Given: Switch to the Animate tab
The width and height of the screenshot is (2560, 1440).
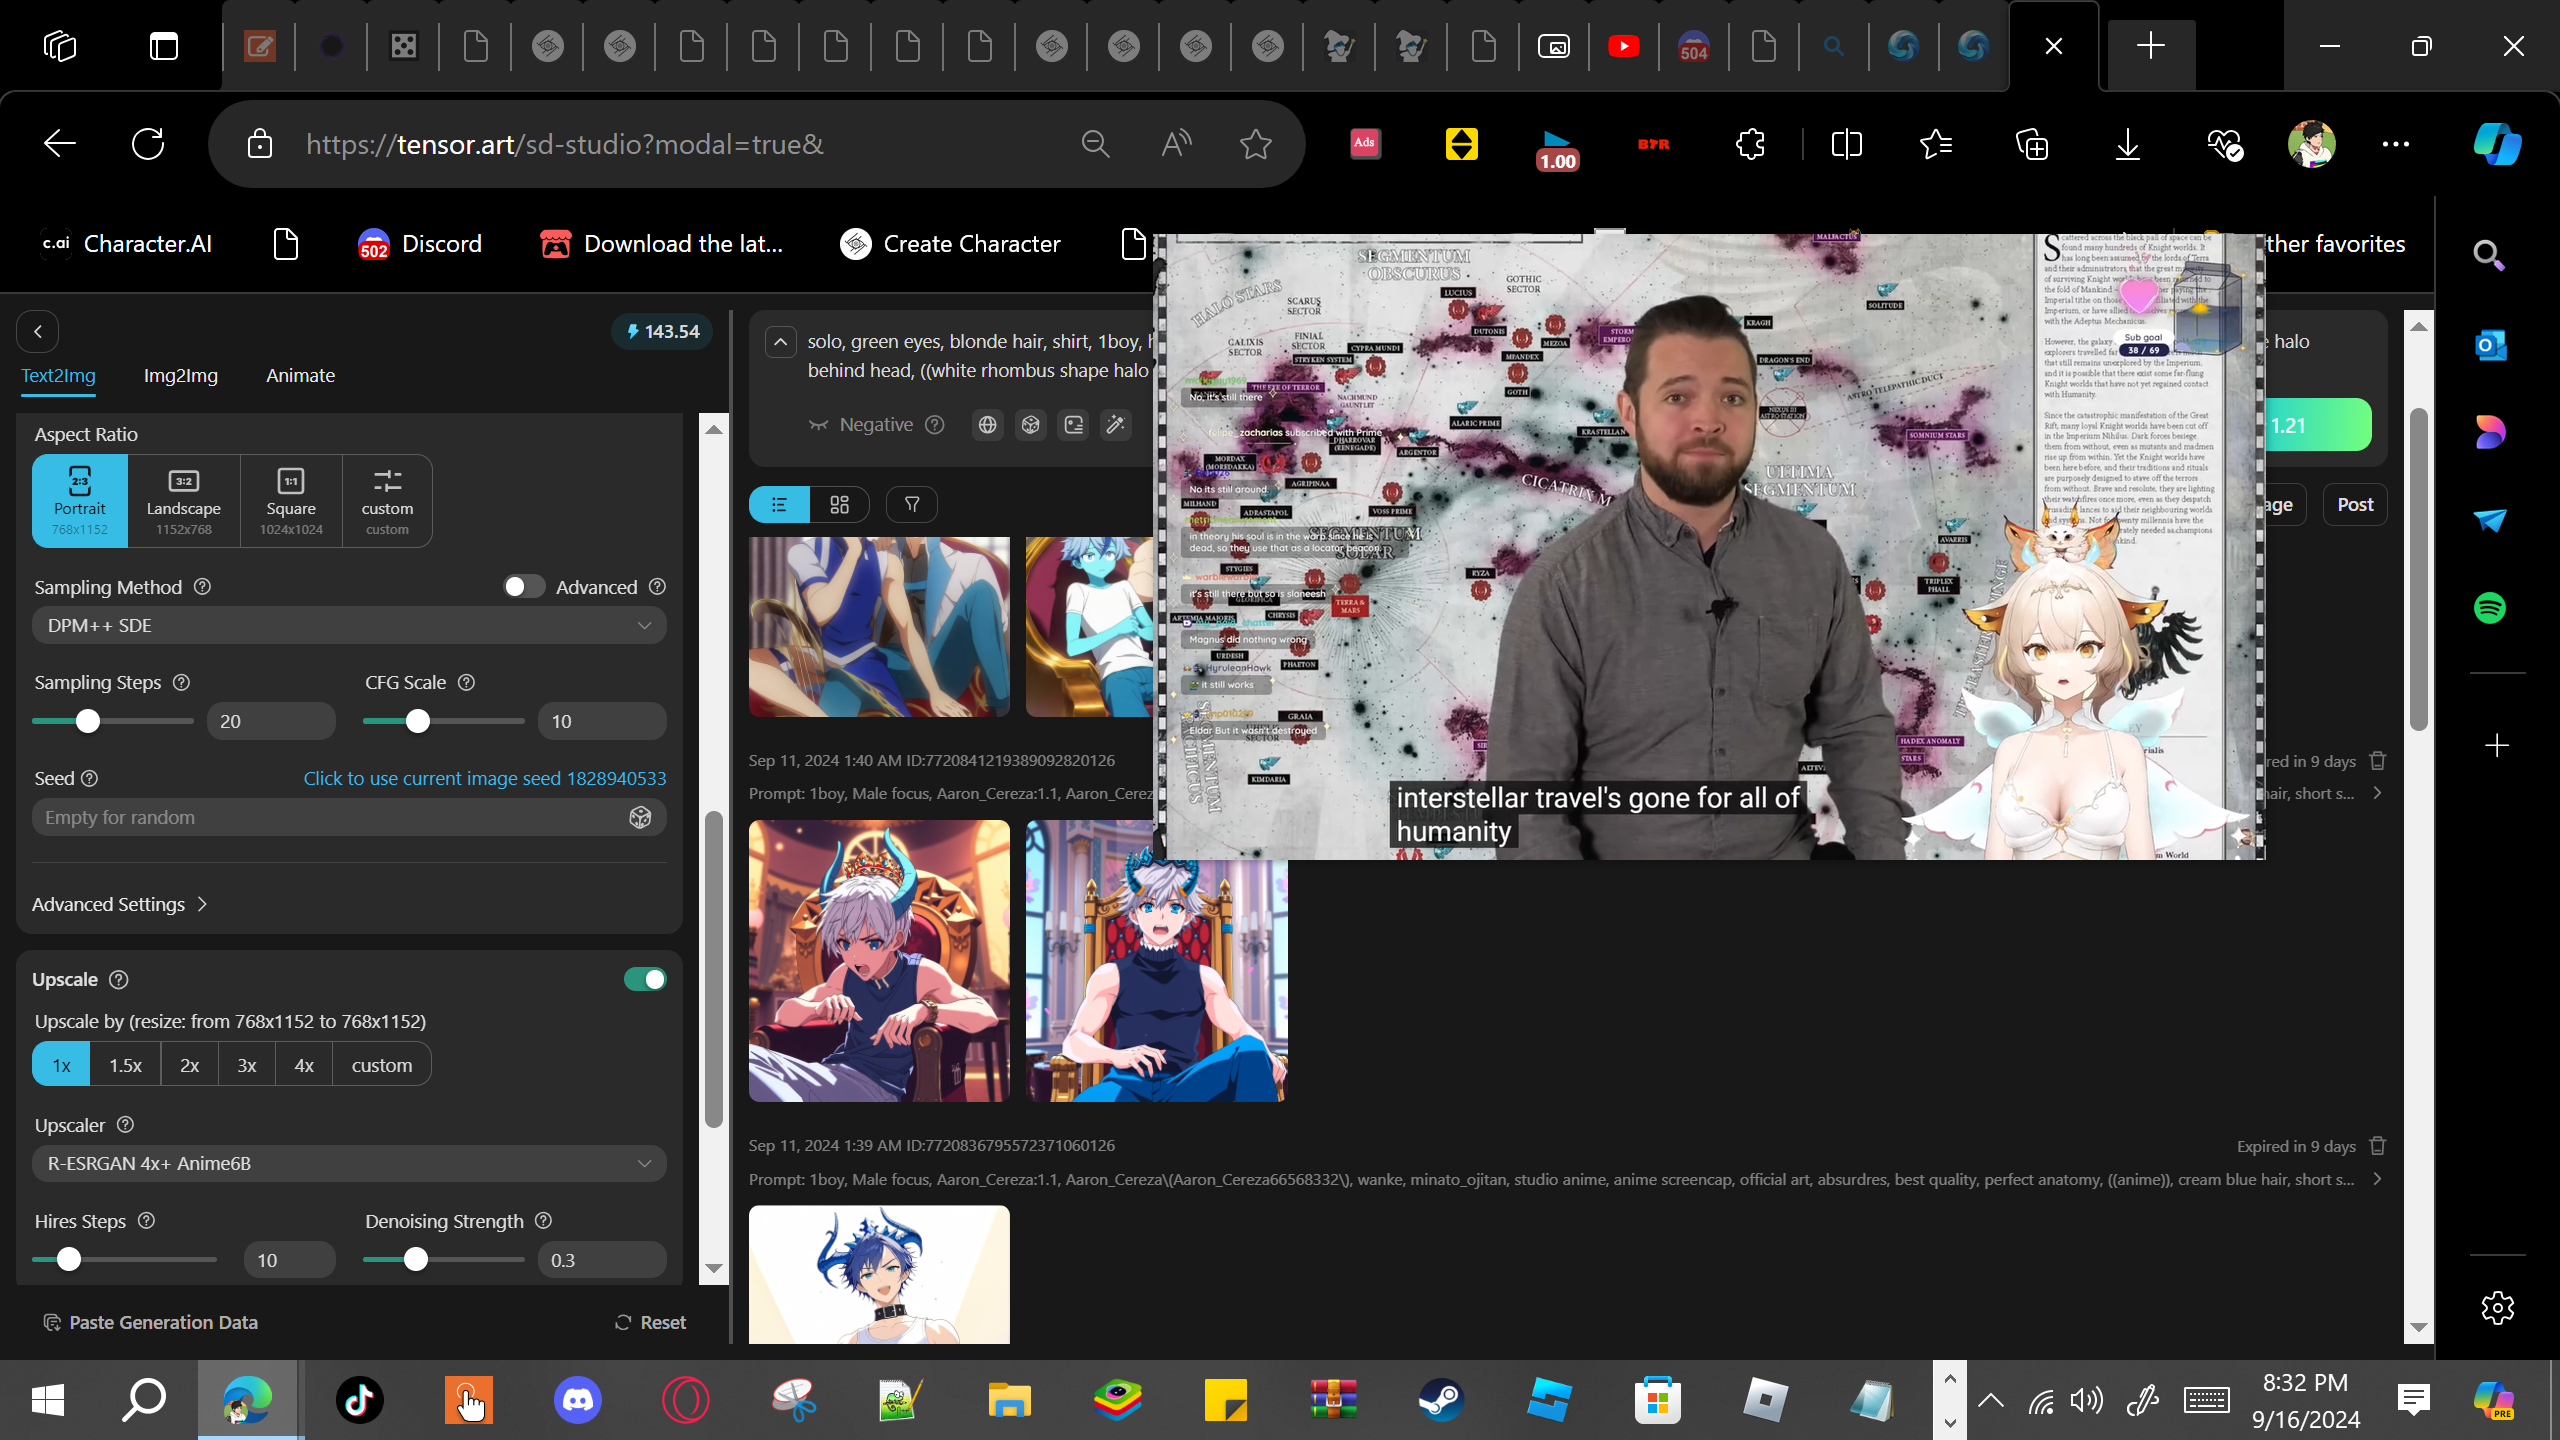Looking at the screenshot, I should coord(300,376).
